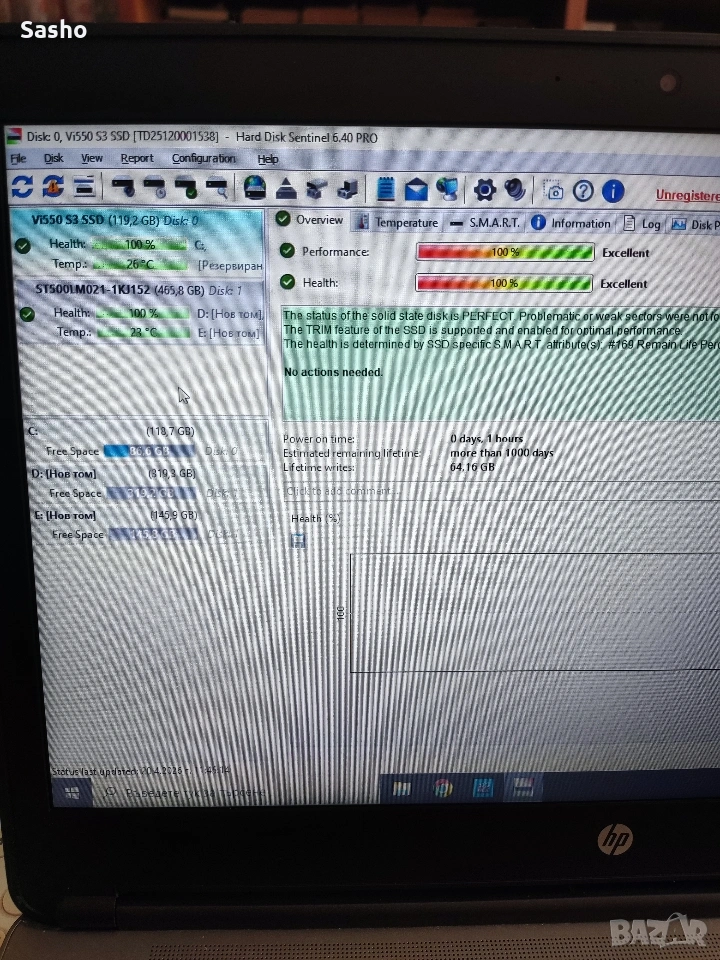Screen dimensions: 720x960
Task: Click the "Click to add comment" field
Action: click(501, 491)
